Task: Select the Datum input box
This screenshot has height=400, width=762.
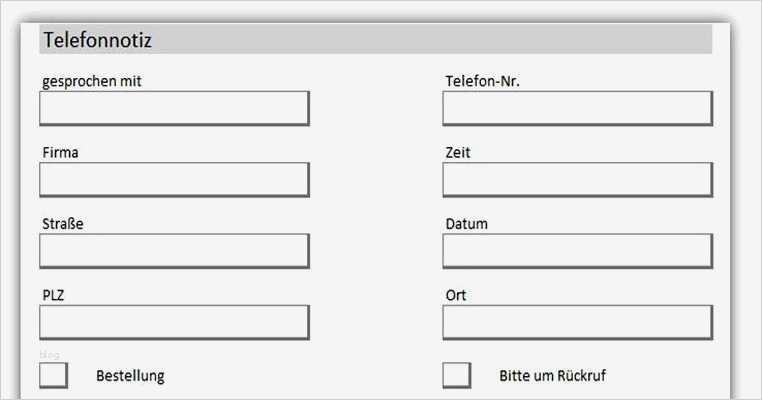Action: (x=577, y=251)
